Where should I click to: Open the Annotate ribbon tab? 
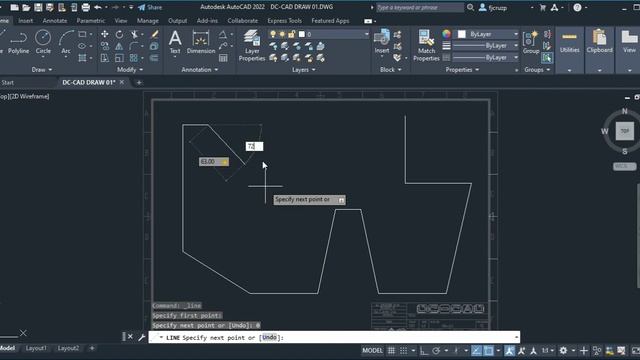tap(55, 20)
